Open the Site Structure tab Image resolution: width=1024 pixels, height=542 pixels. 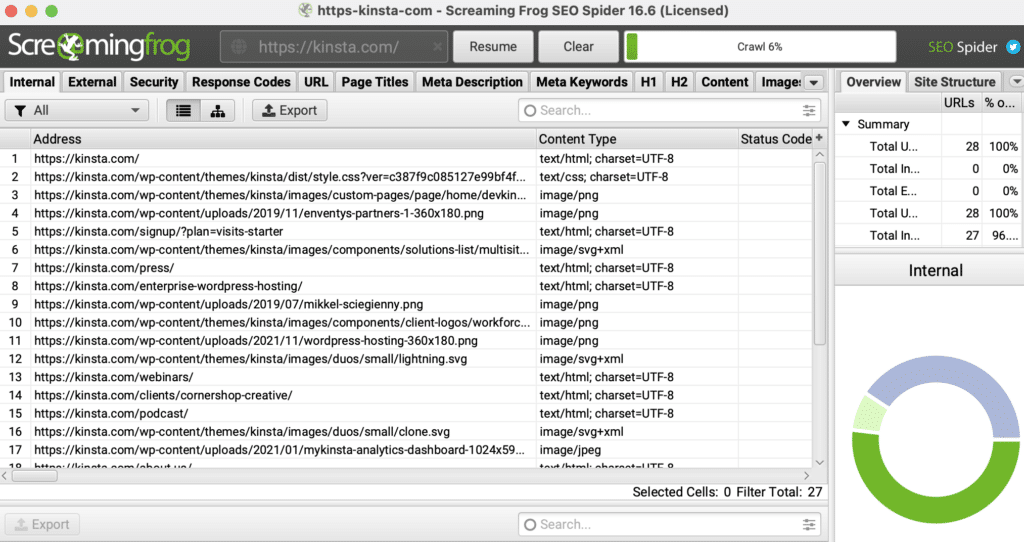tap(954, 82)
